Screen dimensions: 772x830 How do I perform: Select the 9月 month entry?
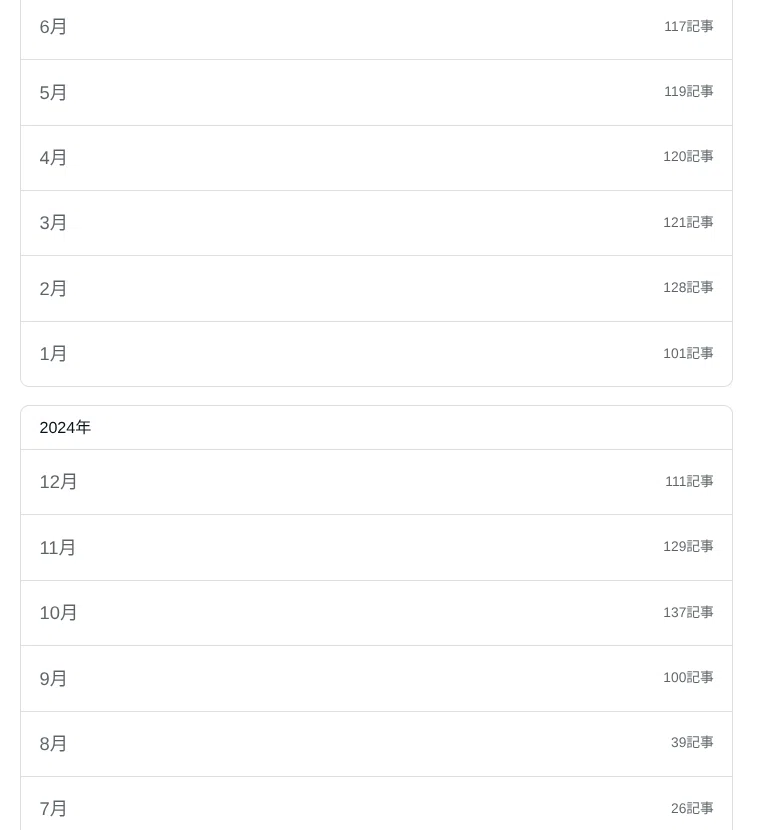[376, 679]
